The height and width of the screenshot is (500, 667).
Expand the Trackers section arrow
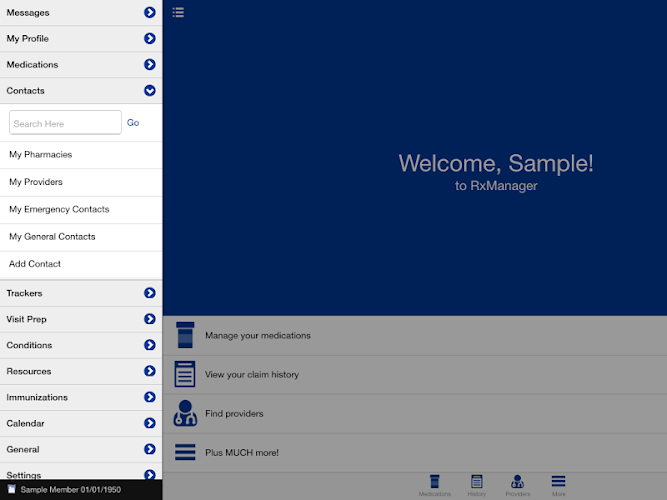150,293
